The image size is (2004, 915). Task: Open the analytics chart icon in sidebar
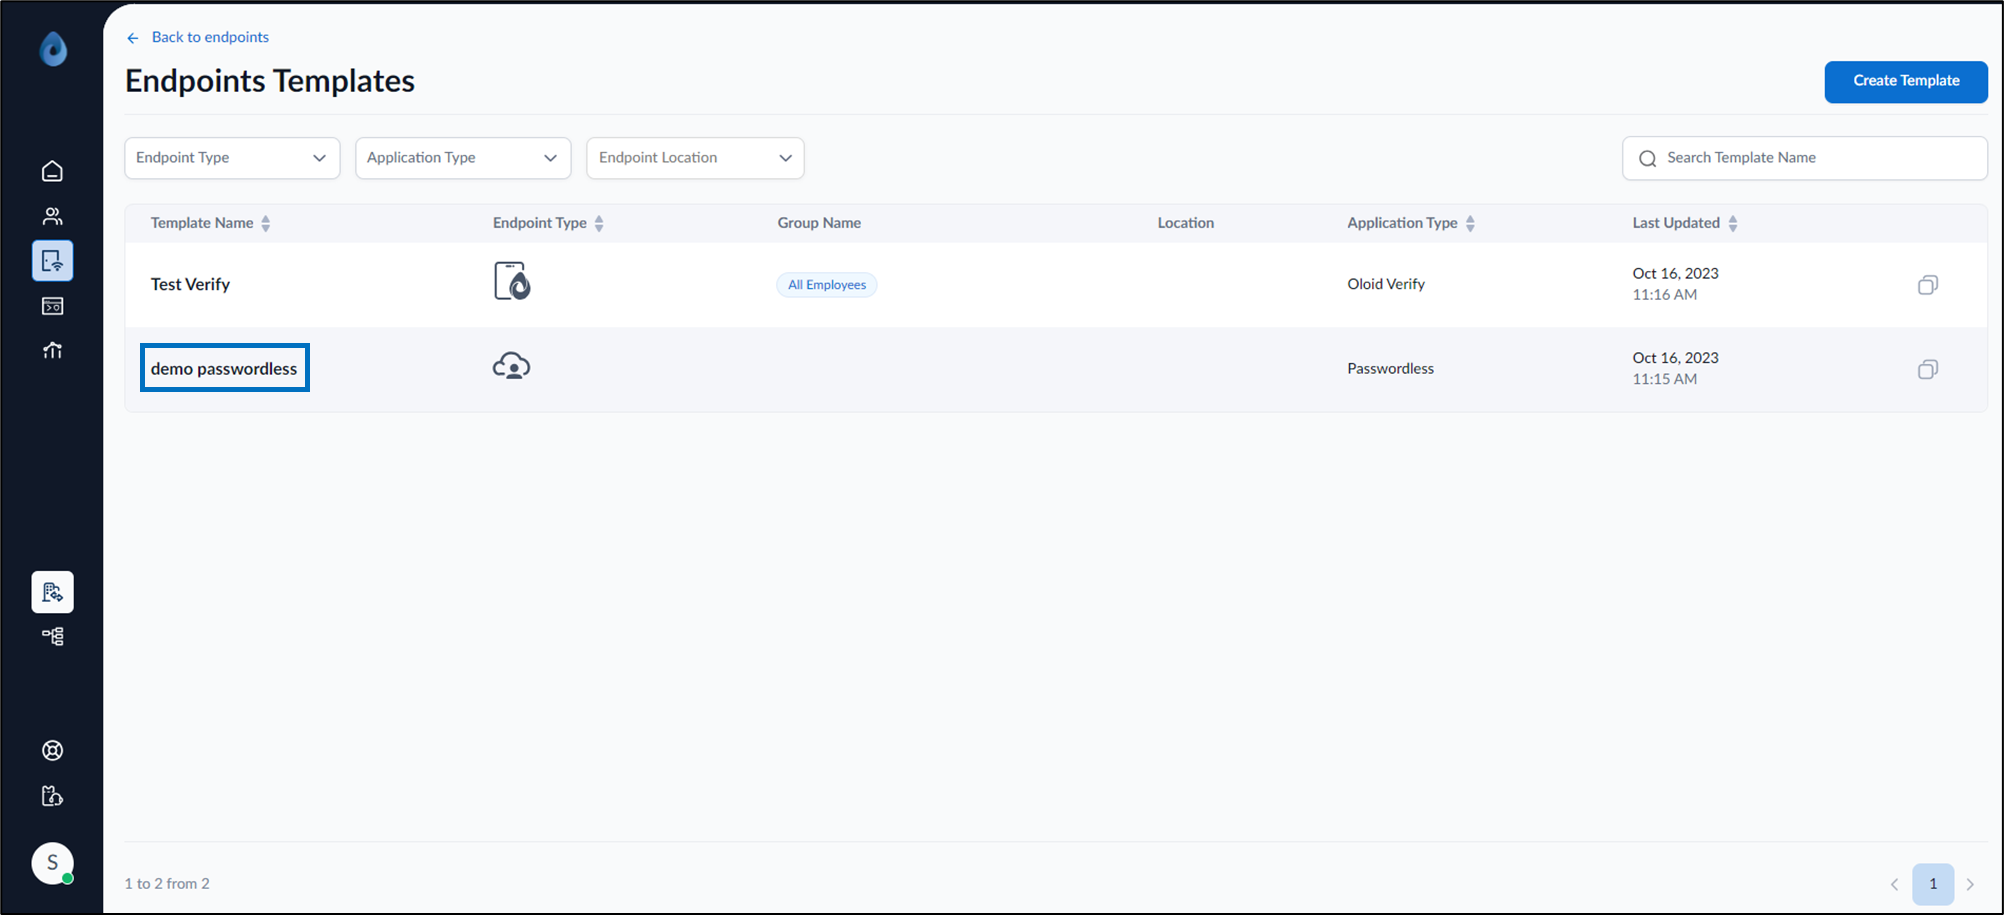pos(52,350)
